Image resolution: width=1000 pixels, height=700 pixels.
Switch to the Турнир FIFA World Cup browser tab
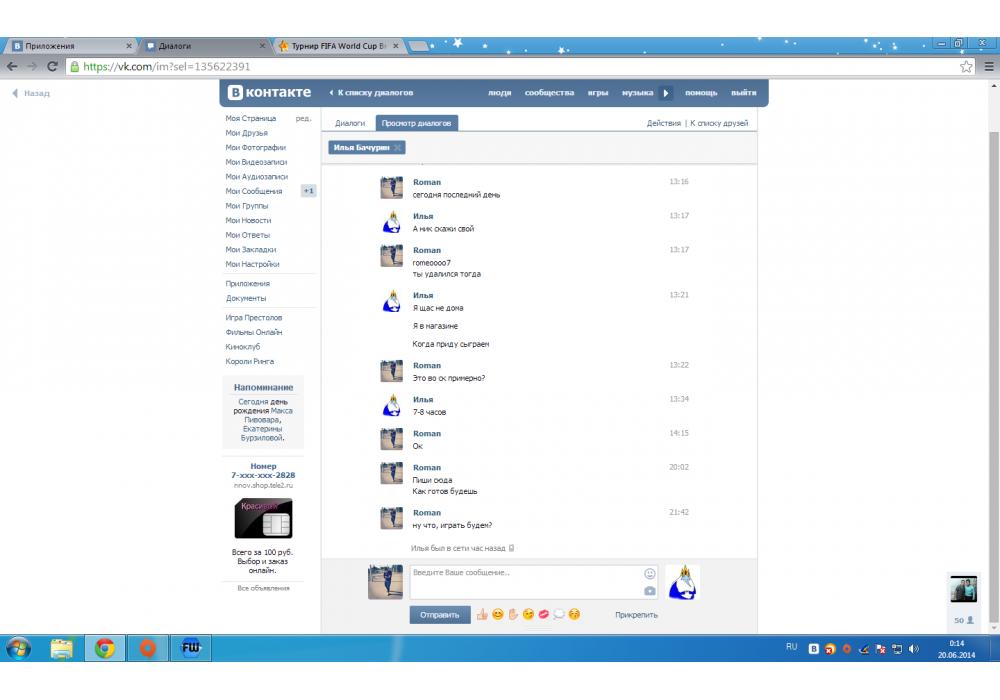(340, 46)
